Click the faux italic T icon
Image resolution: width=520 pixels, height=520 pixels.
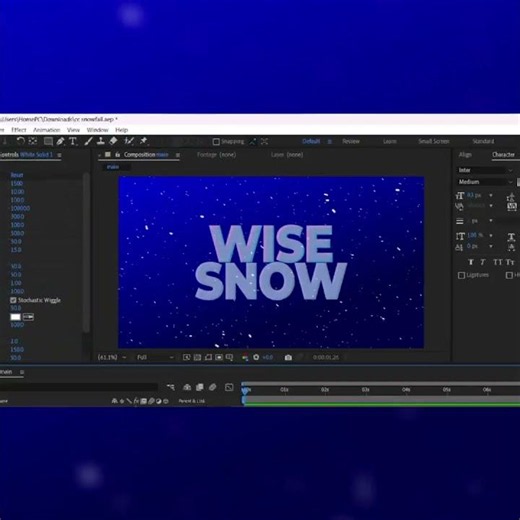point(483,262)
